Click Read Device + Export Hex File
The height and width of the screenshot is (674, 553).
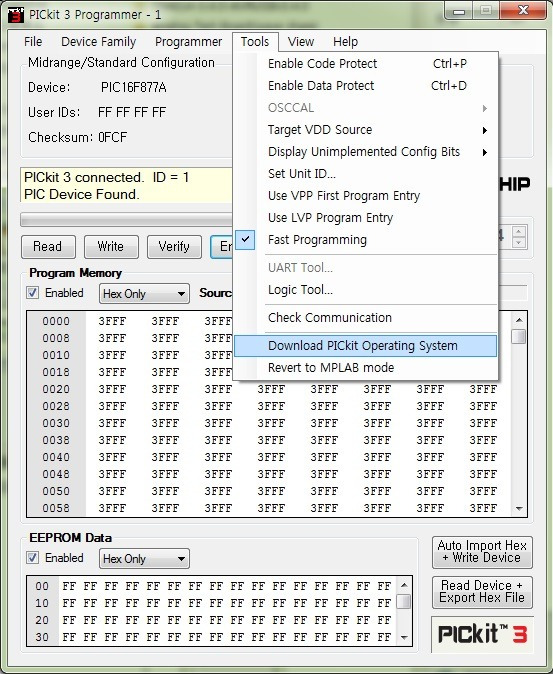pos(482,592)
